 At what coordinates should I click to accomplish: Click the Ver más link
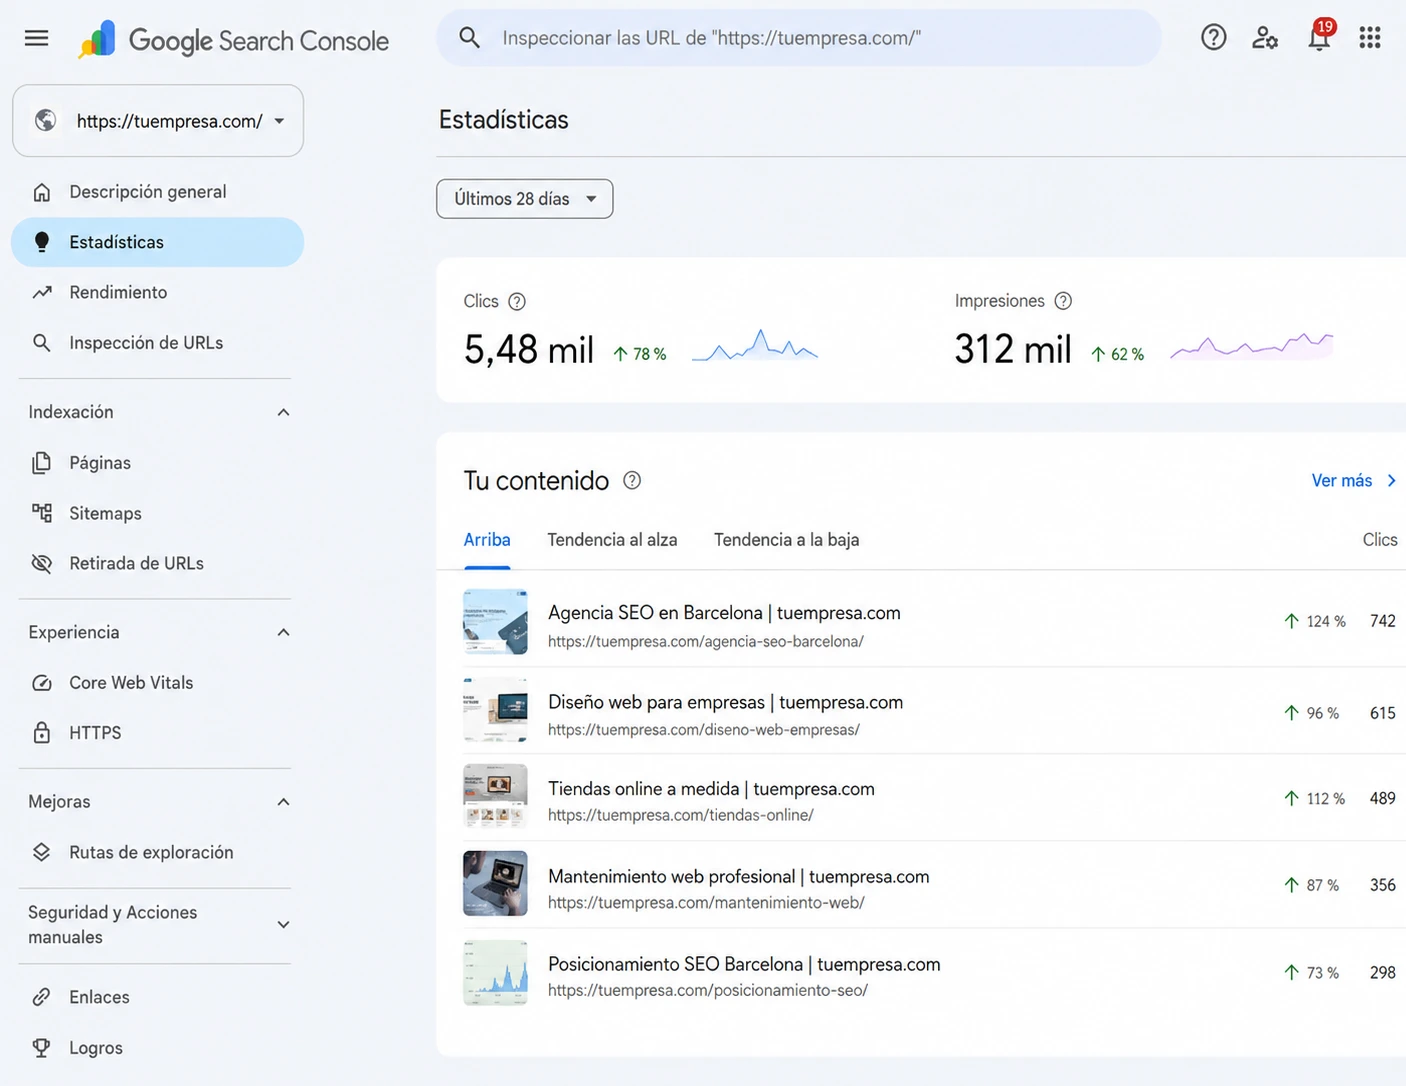pos(1342,481)
